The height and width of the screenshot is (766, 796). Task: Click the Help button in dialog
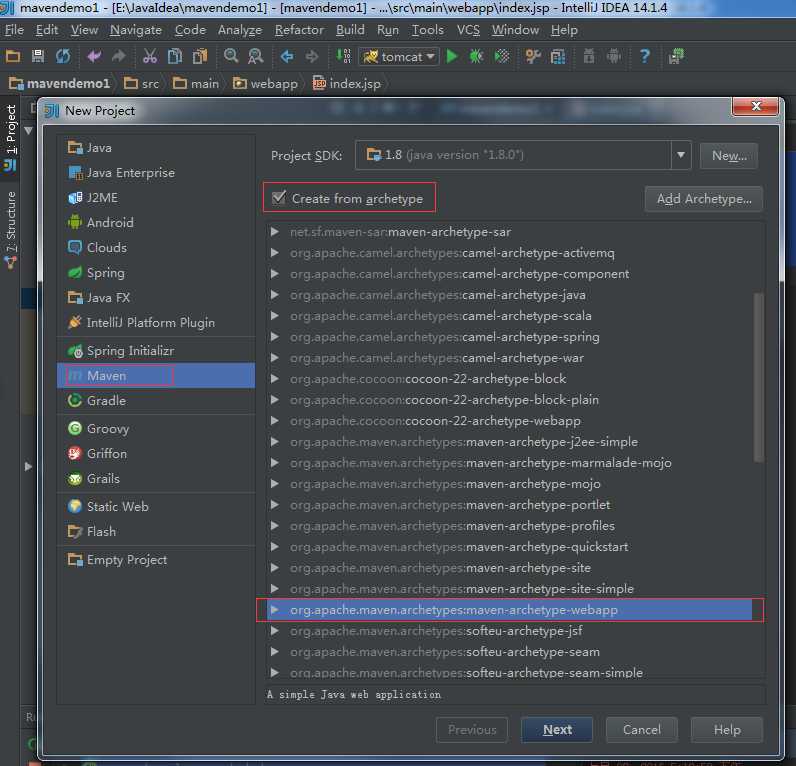pos(726,729)
